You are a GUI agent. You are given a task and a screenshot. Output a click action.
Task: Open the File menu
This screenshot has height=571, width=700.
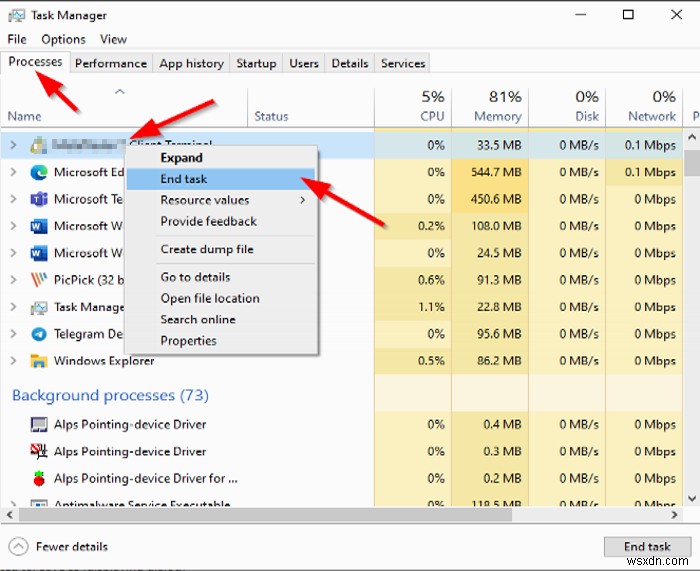click(x=17, y=39)
